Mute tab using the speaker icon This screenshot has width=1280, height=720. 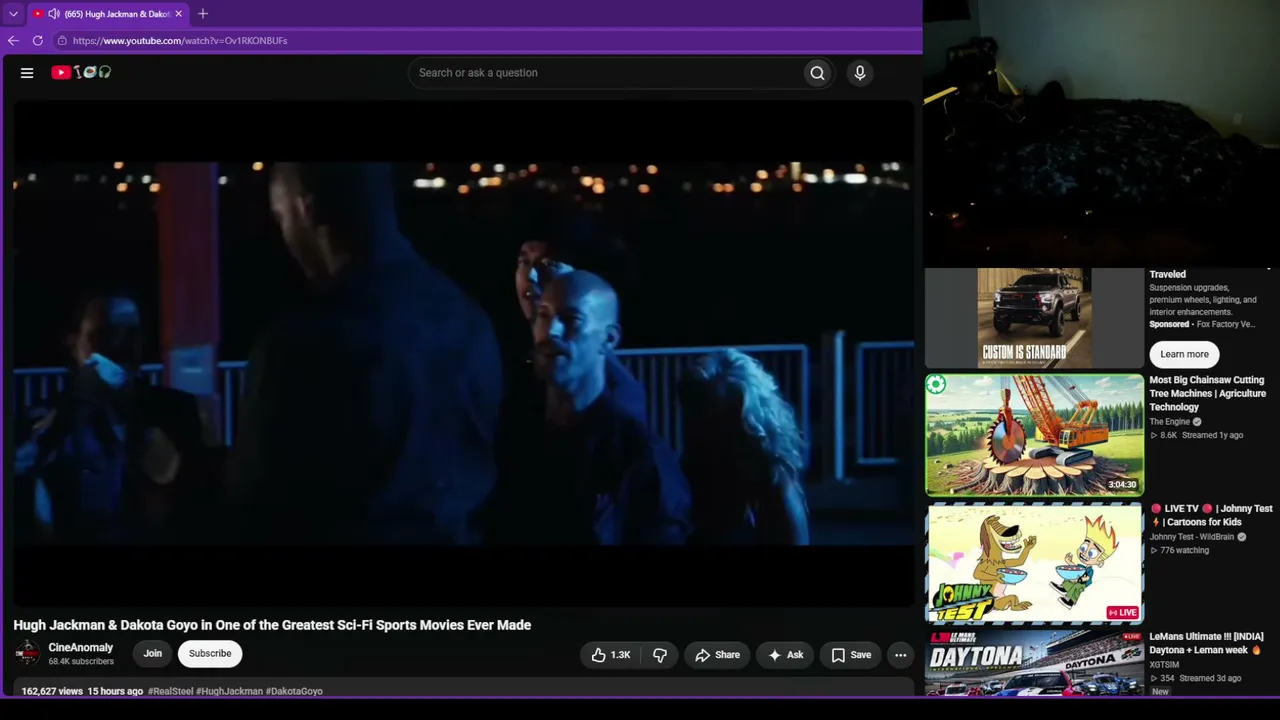[x=53, y=14]
